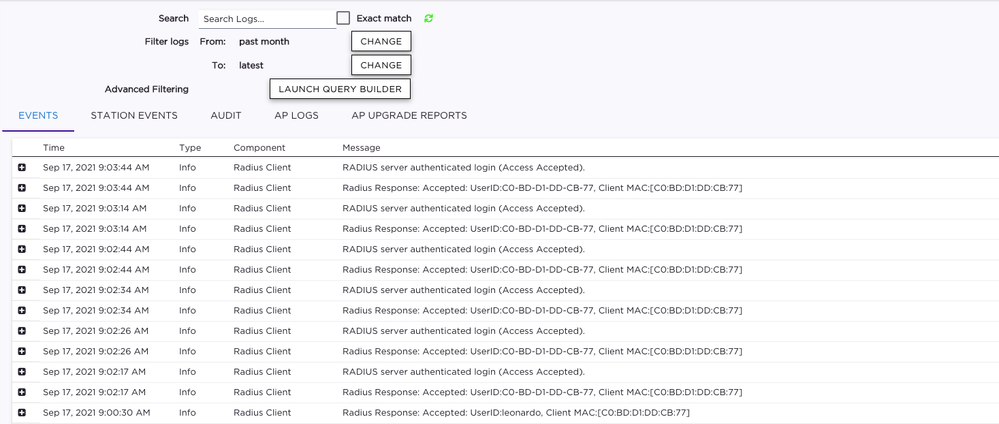Expand first 9:02:44 AM event row
Screen dimensions: 999x424
pyautogui.click(x=22, y=249)
